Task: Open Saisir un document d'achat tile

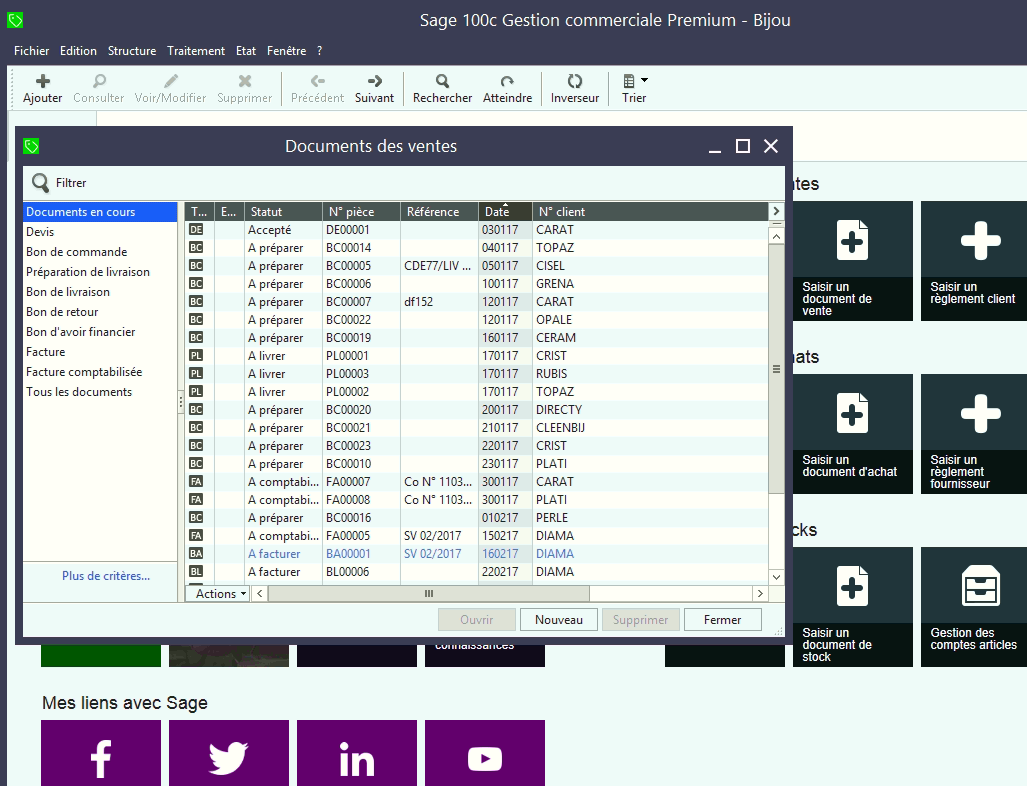Action: pyautogui.click(x=851, y=434)
